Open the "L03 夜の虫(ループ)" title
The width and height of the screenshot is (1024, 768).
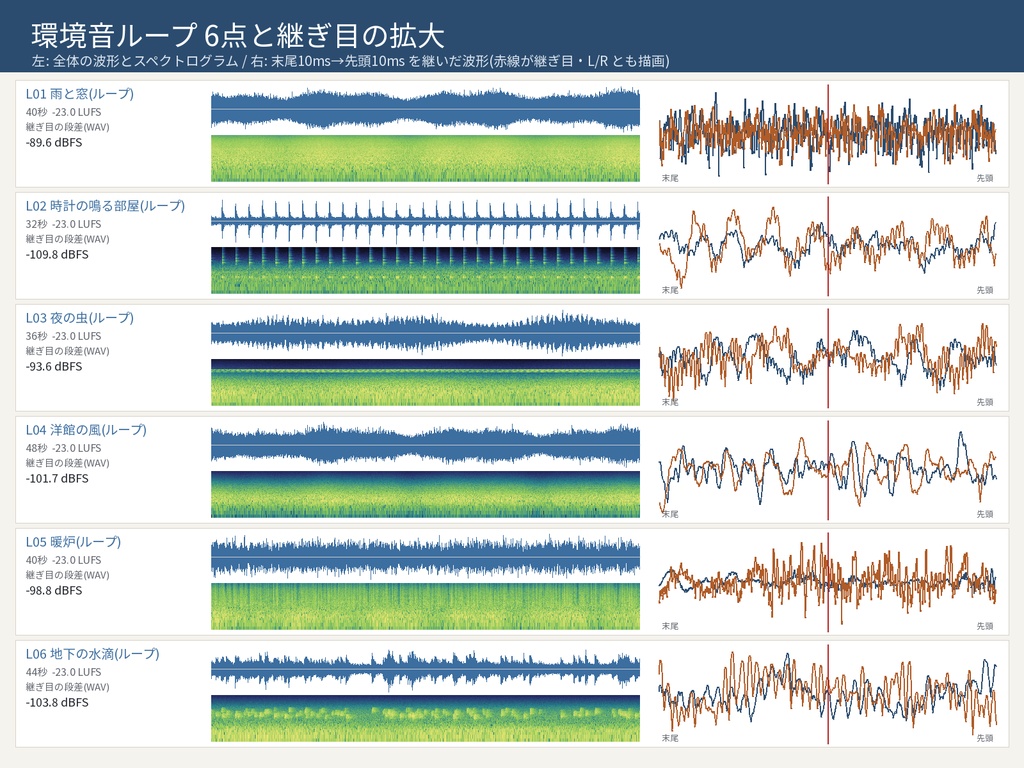point(80,318)
